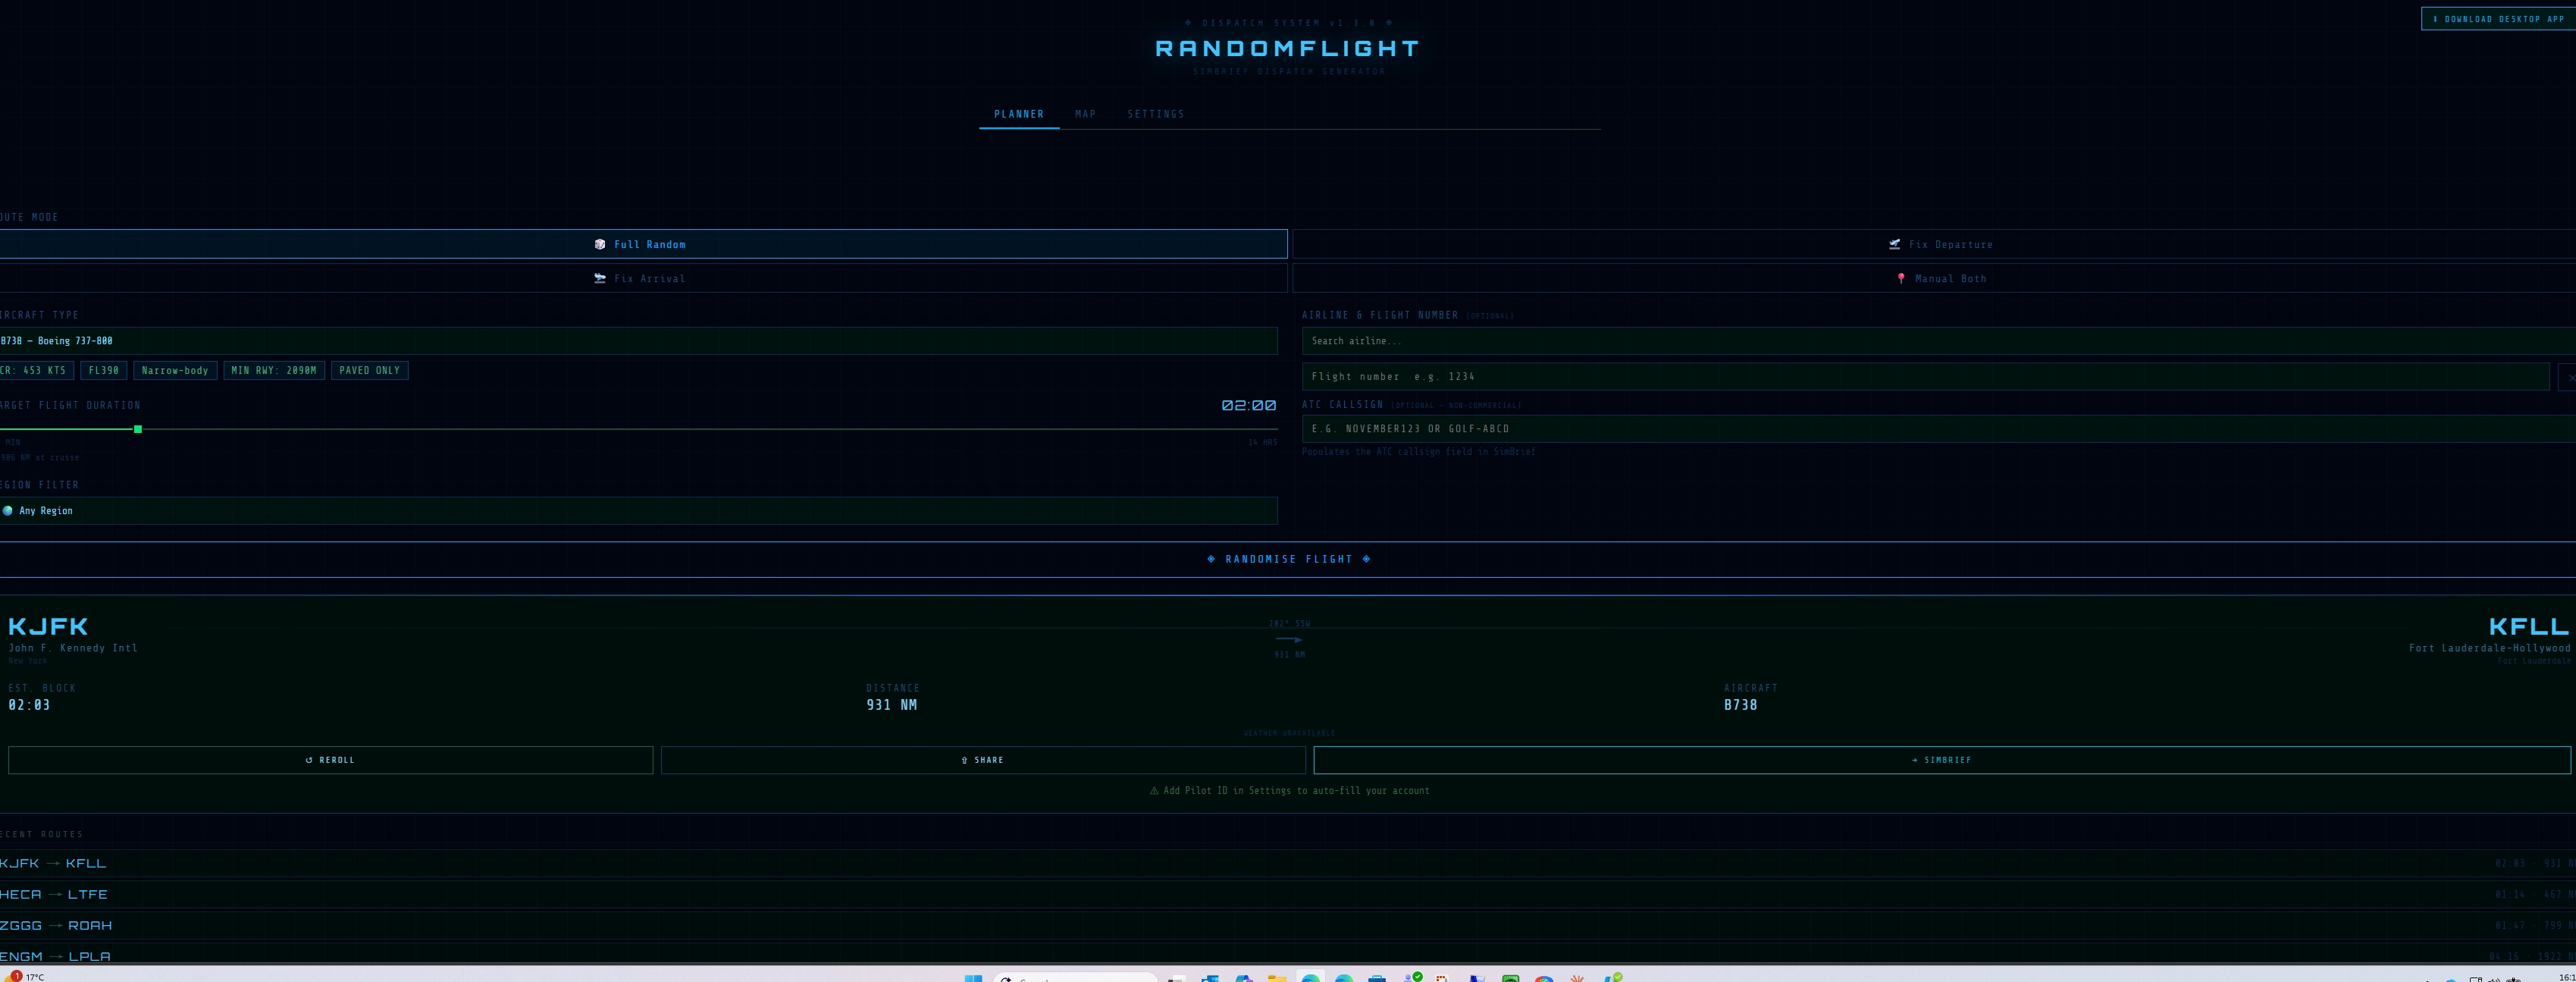Click the Reroll button
The height and width of the screenshot is (982, 2576).
point(330,760)
